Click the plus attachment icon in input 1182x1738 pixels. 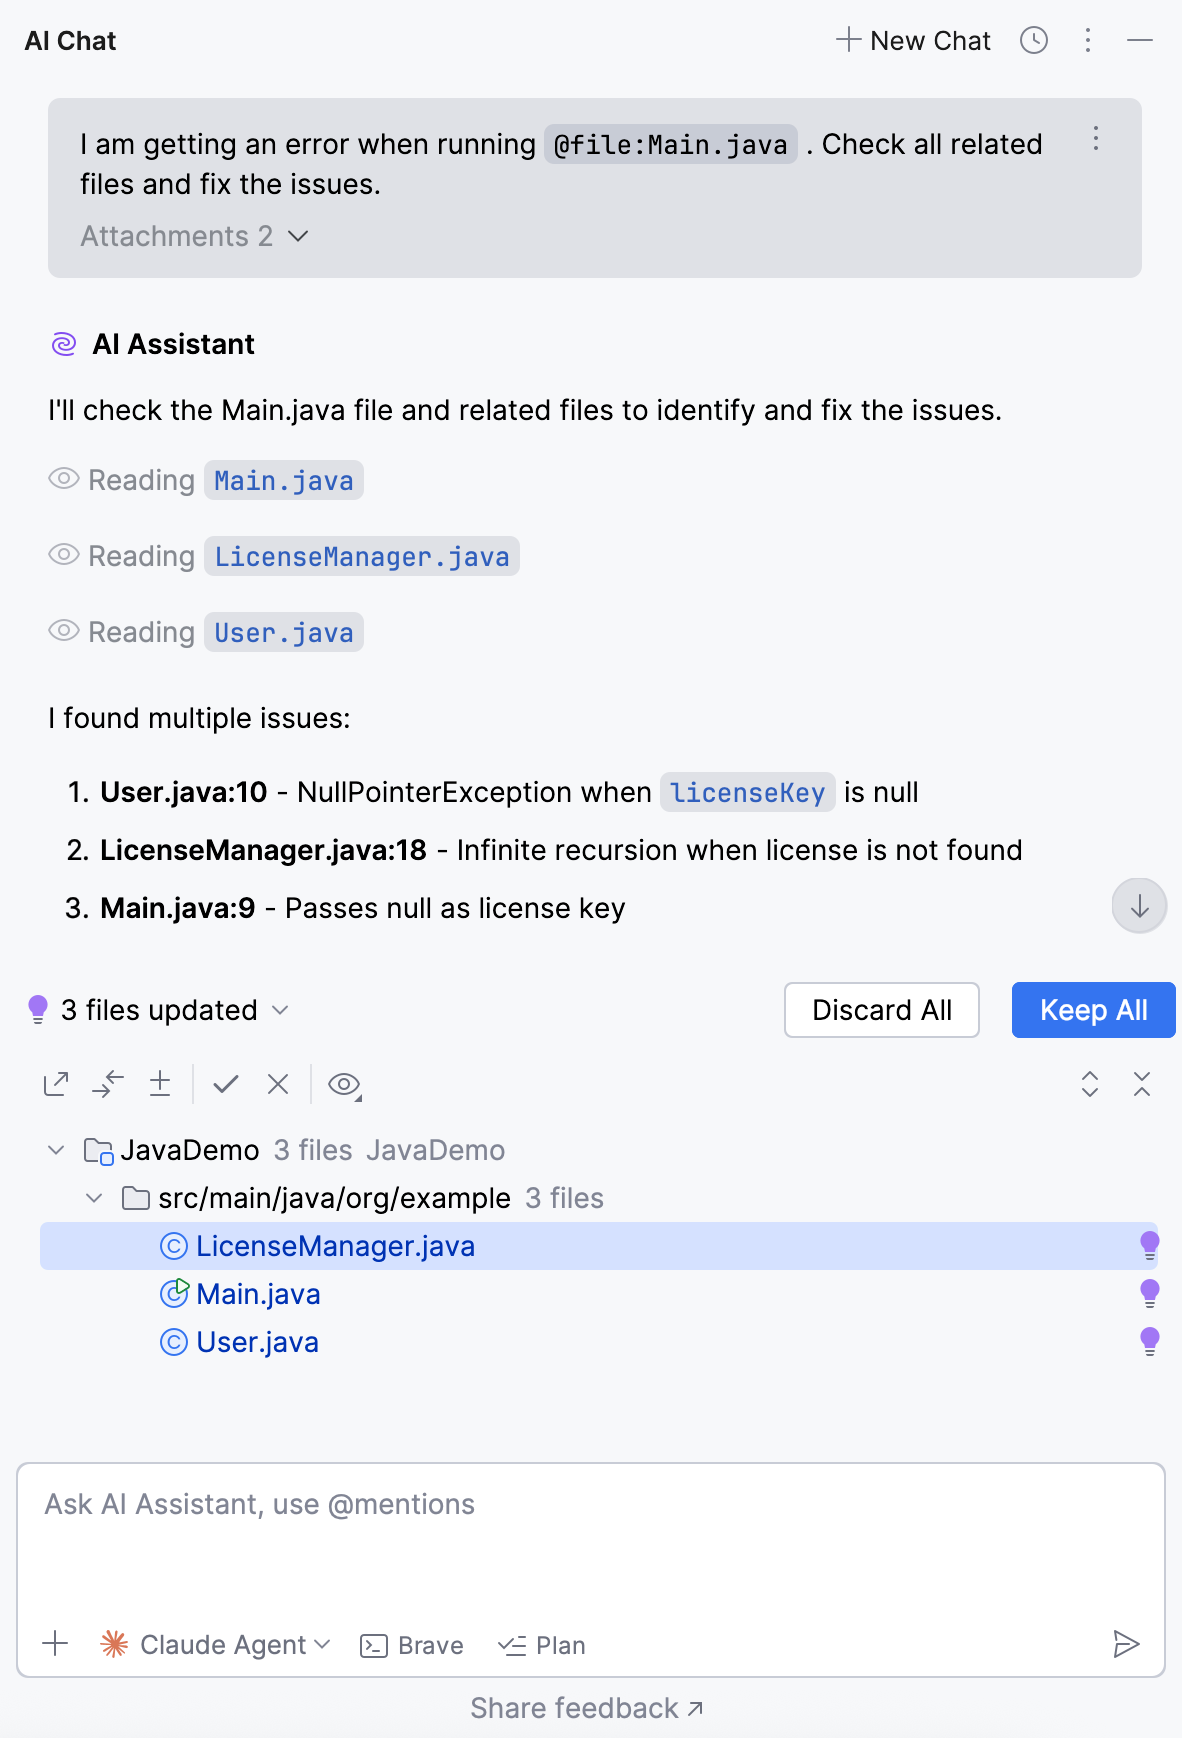click(56, 1644)
